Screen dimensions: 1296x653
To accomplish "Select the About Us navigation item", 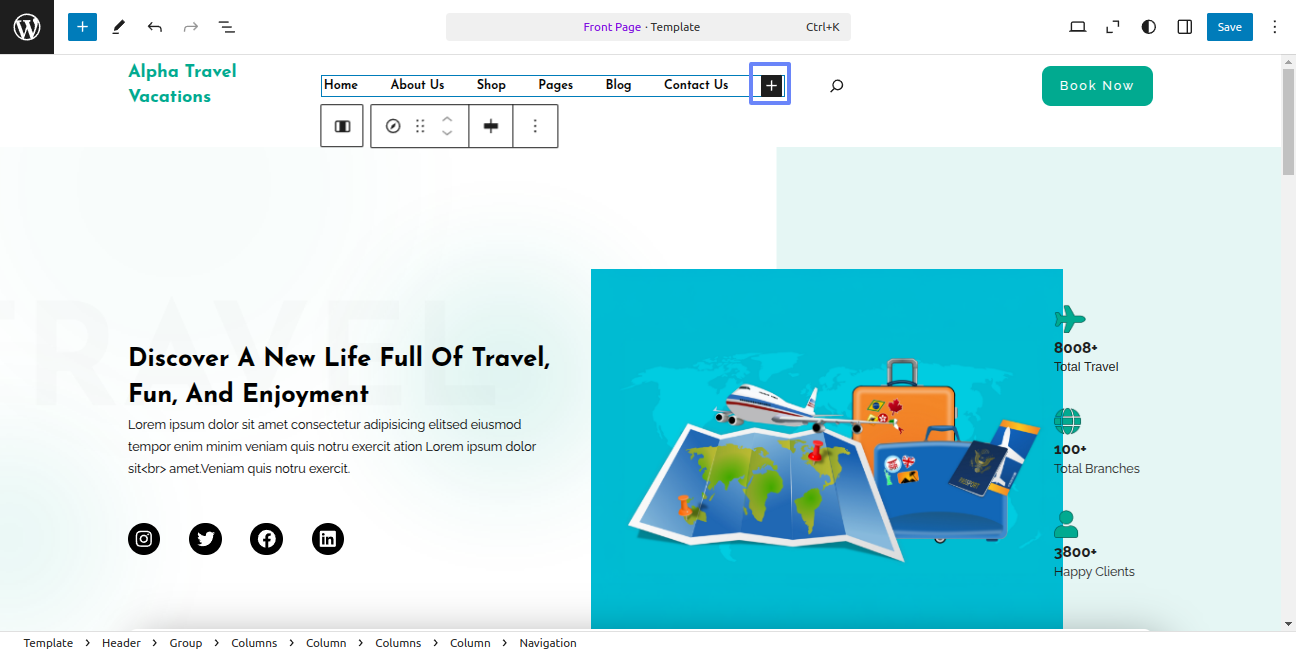I will pos(417,85).
